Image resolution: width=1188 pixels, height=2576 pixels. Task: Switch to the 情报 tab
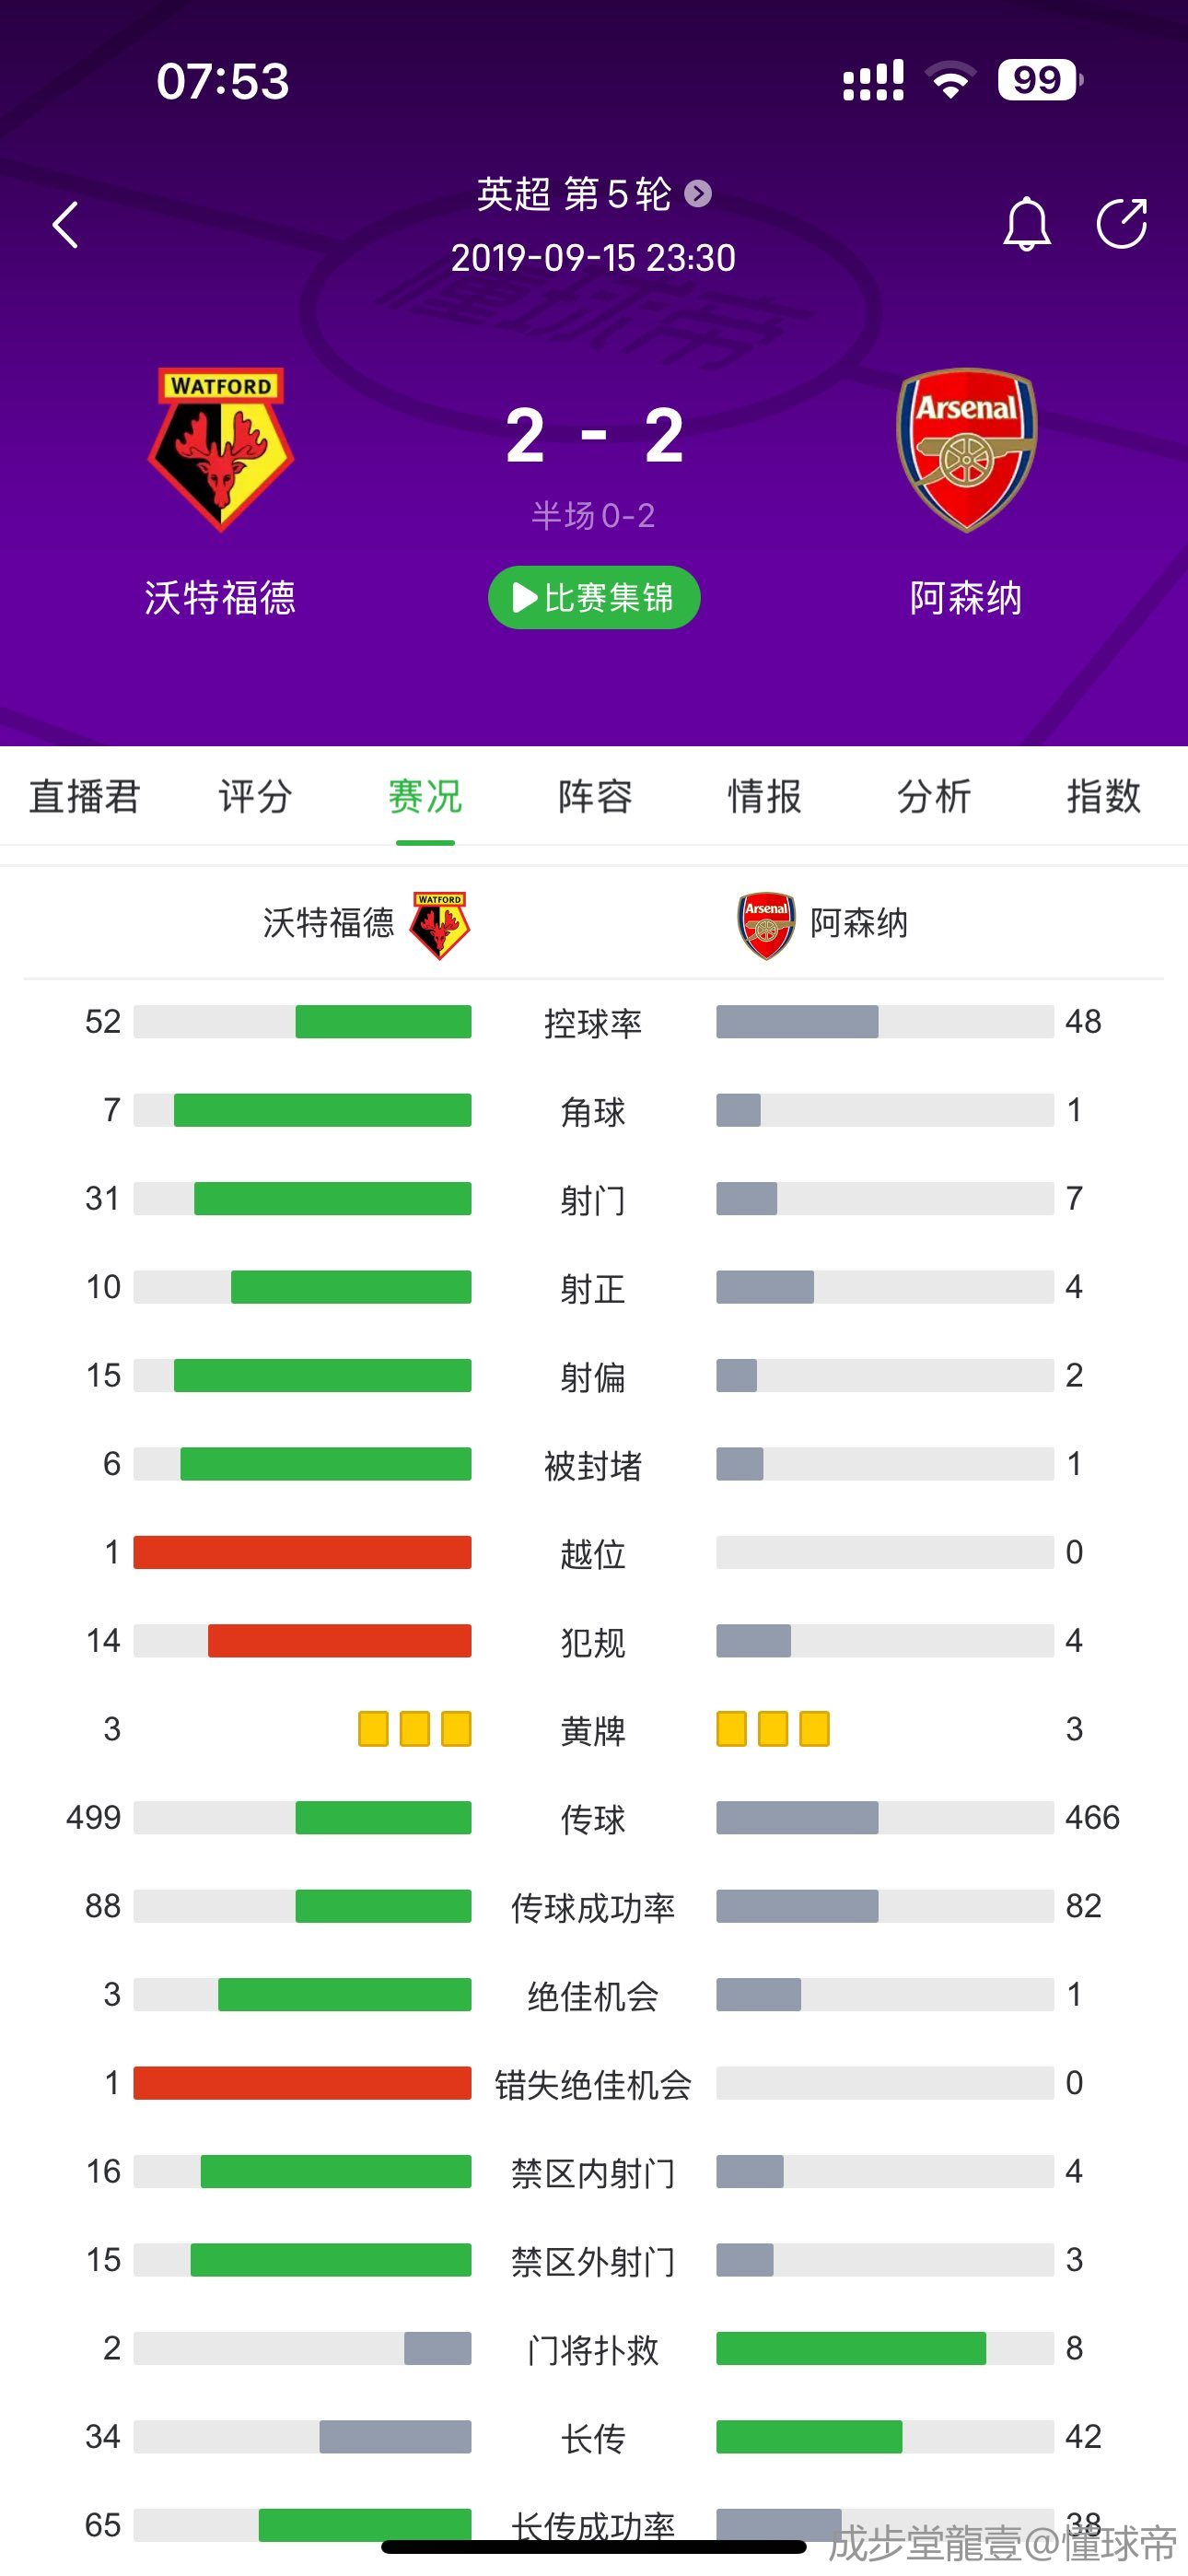pos(764,797)
